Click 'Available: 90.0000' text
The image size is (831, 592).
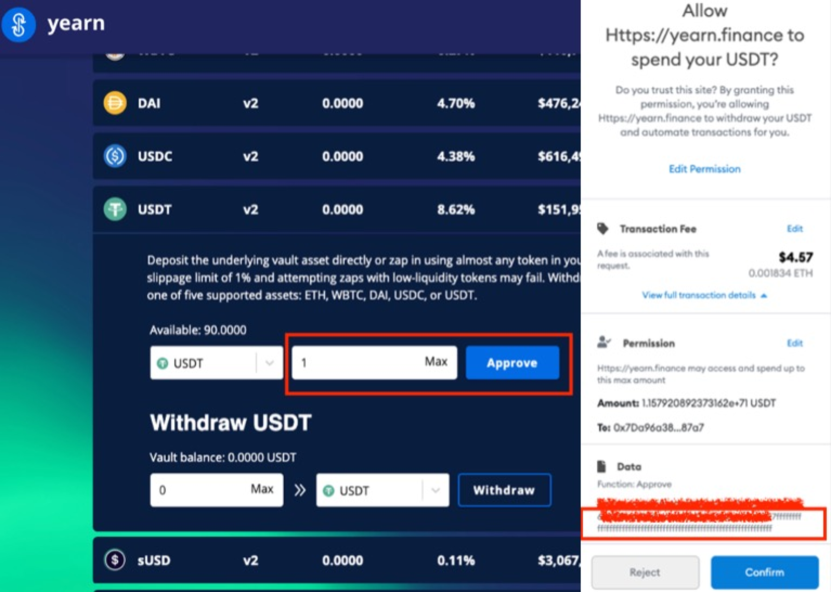[x=198, y=330]
